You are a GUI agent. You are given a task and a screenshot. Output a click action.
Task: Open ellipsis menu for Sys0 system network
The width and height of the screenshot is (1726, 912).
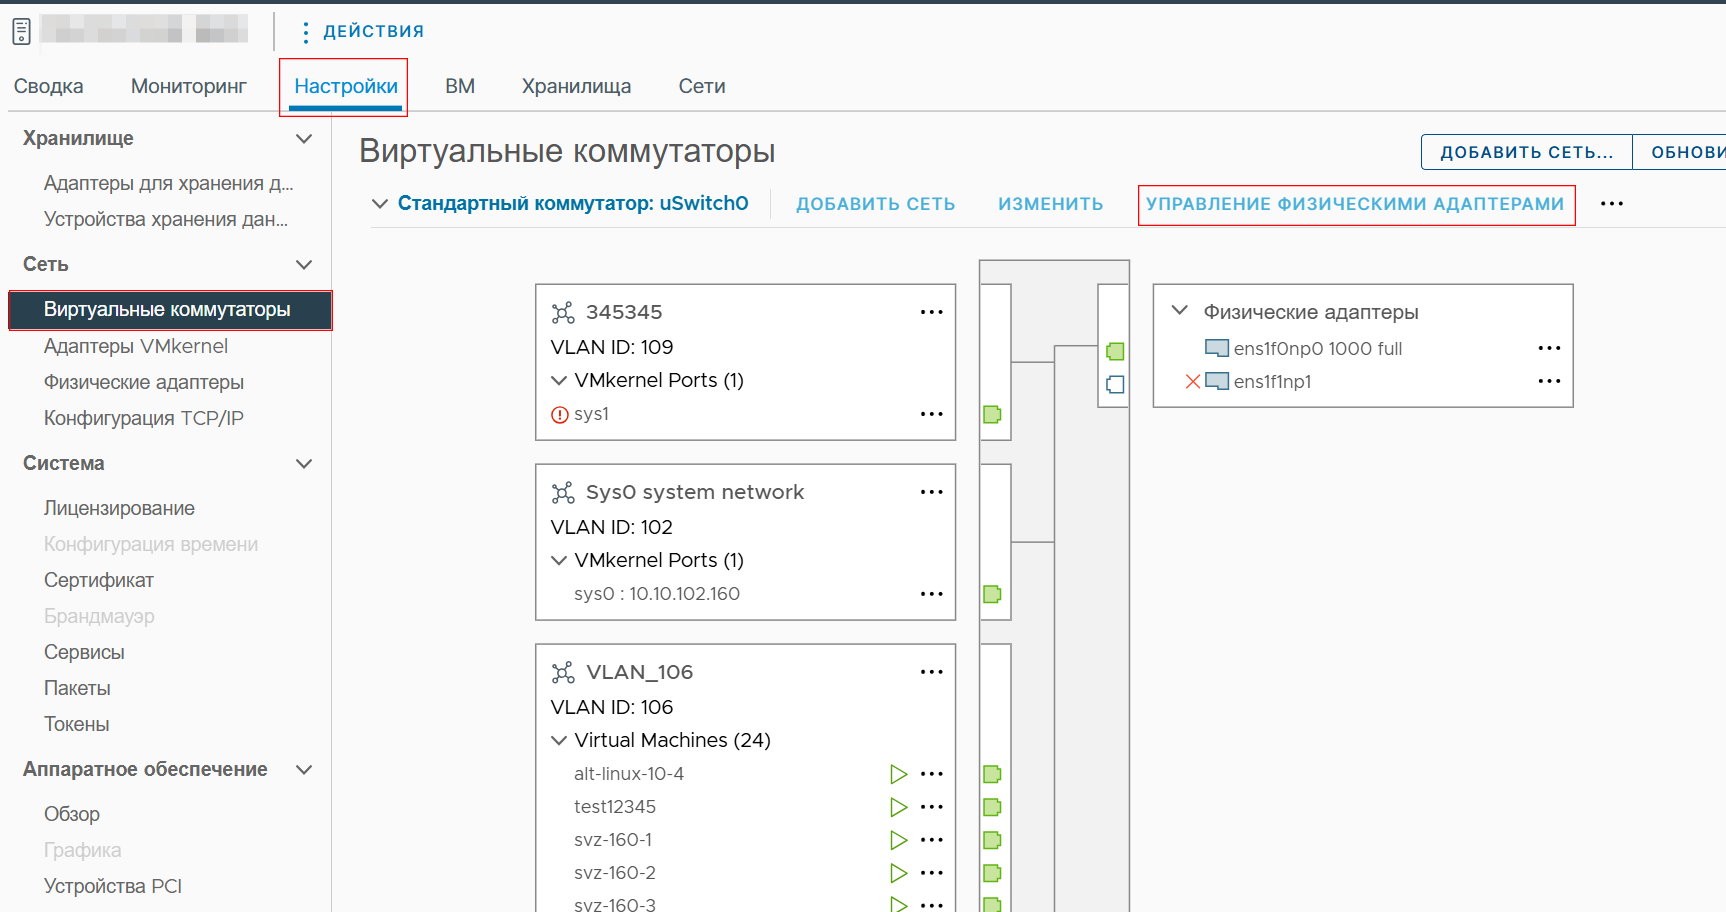click(x=932, y=492)
